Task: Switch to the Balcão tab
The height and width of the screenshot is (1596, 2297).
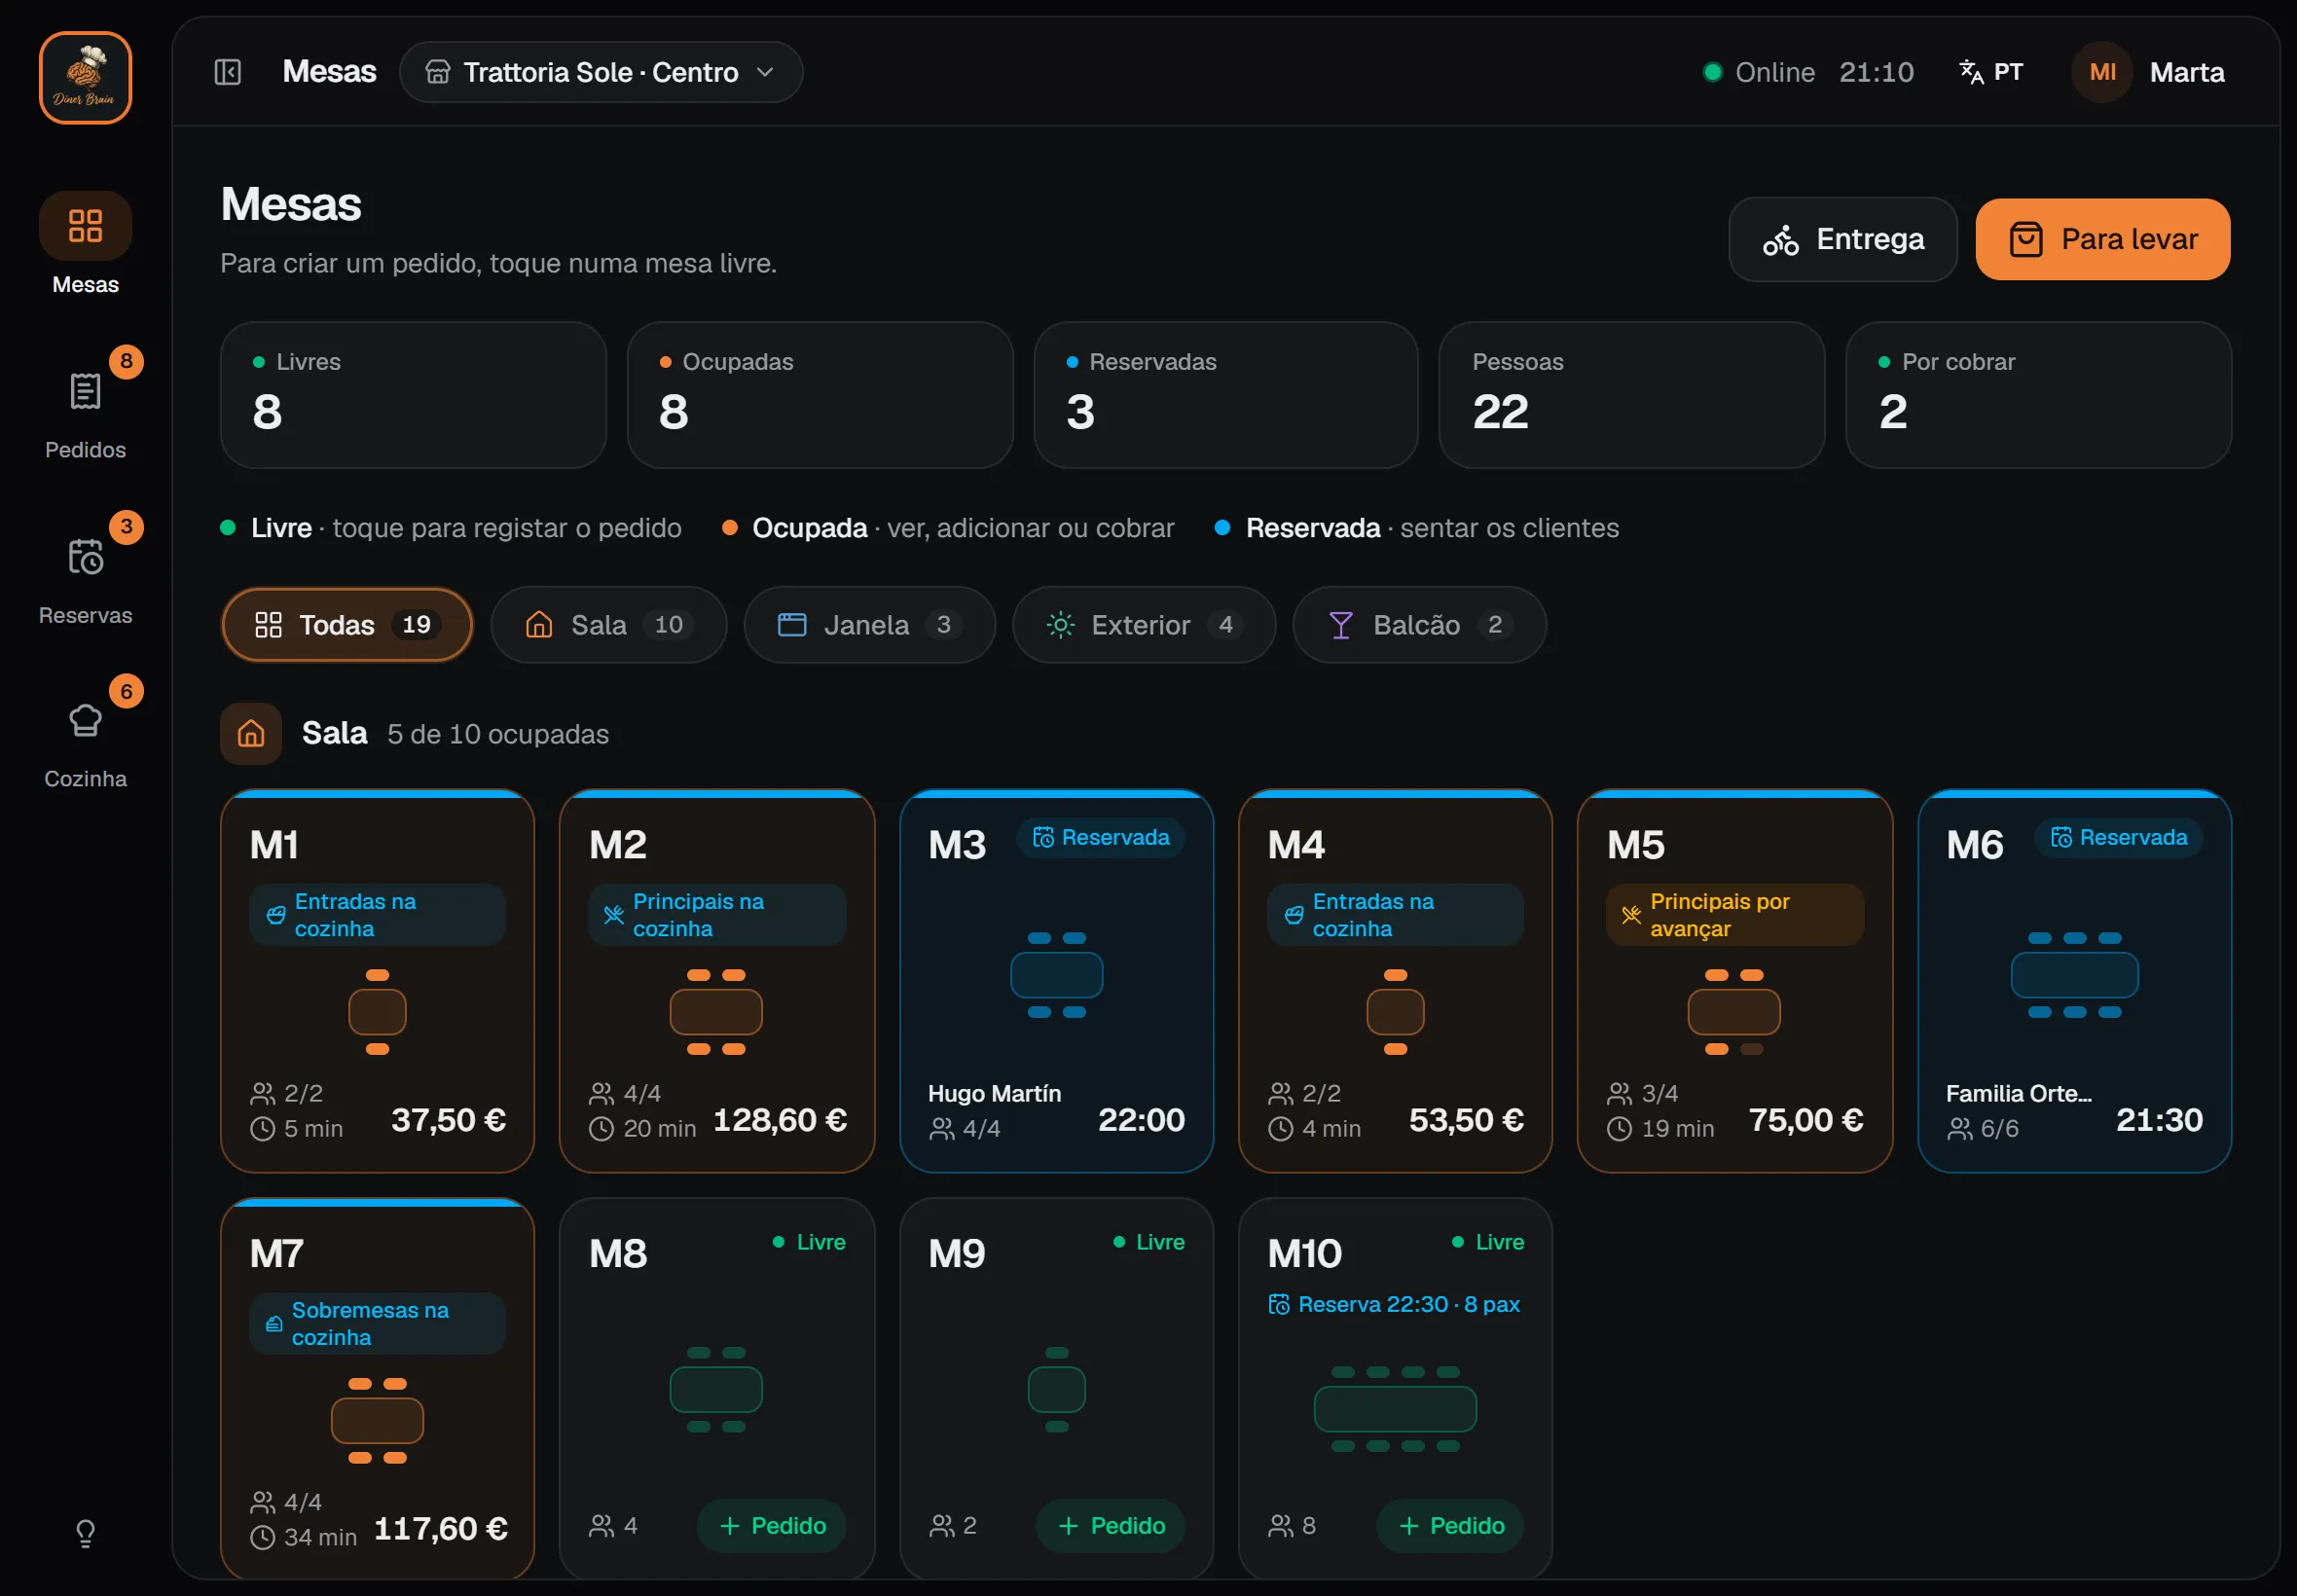Action: tap(1419, 625)
